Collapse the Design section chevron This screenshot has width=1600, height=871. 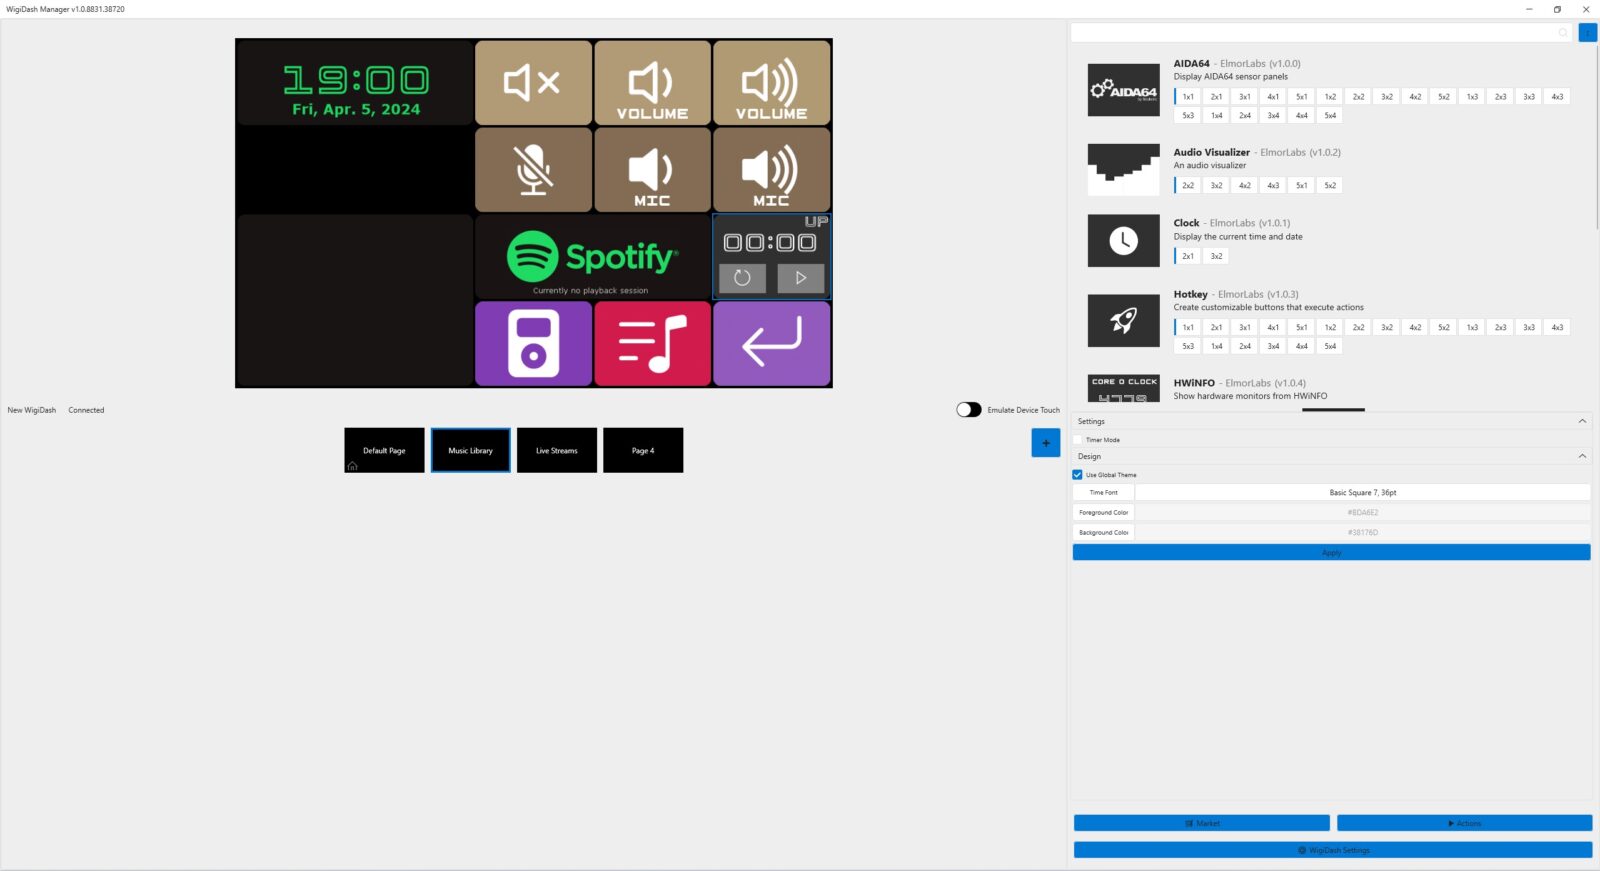[x=1582, y=456]
